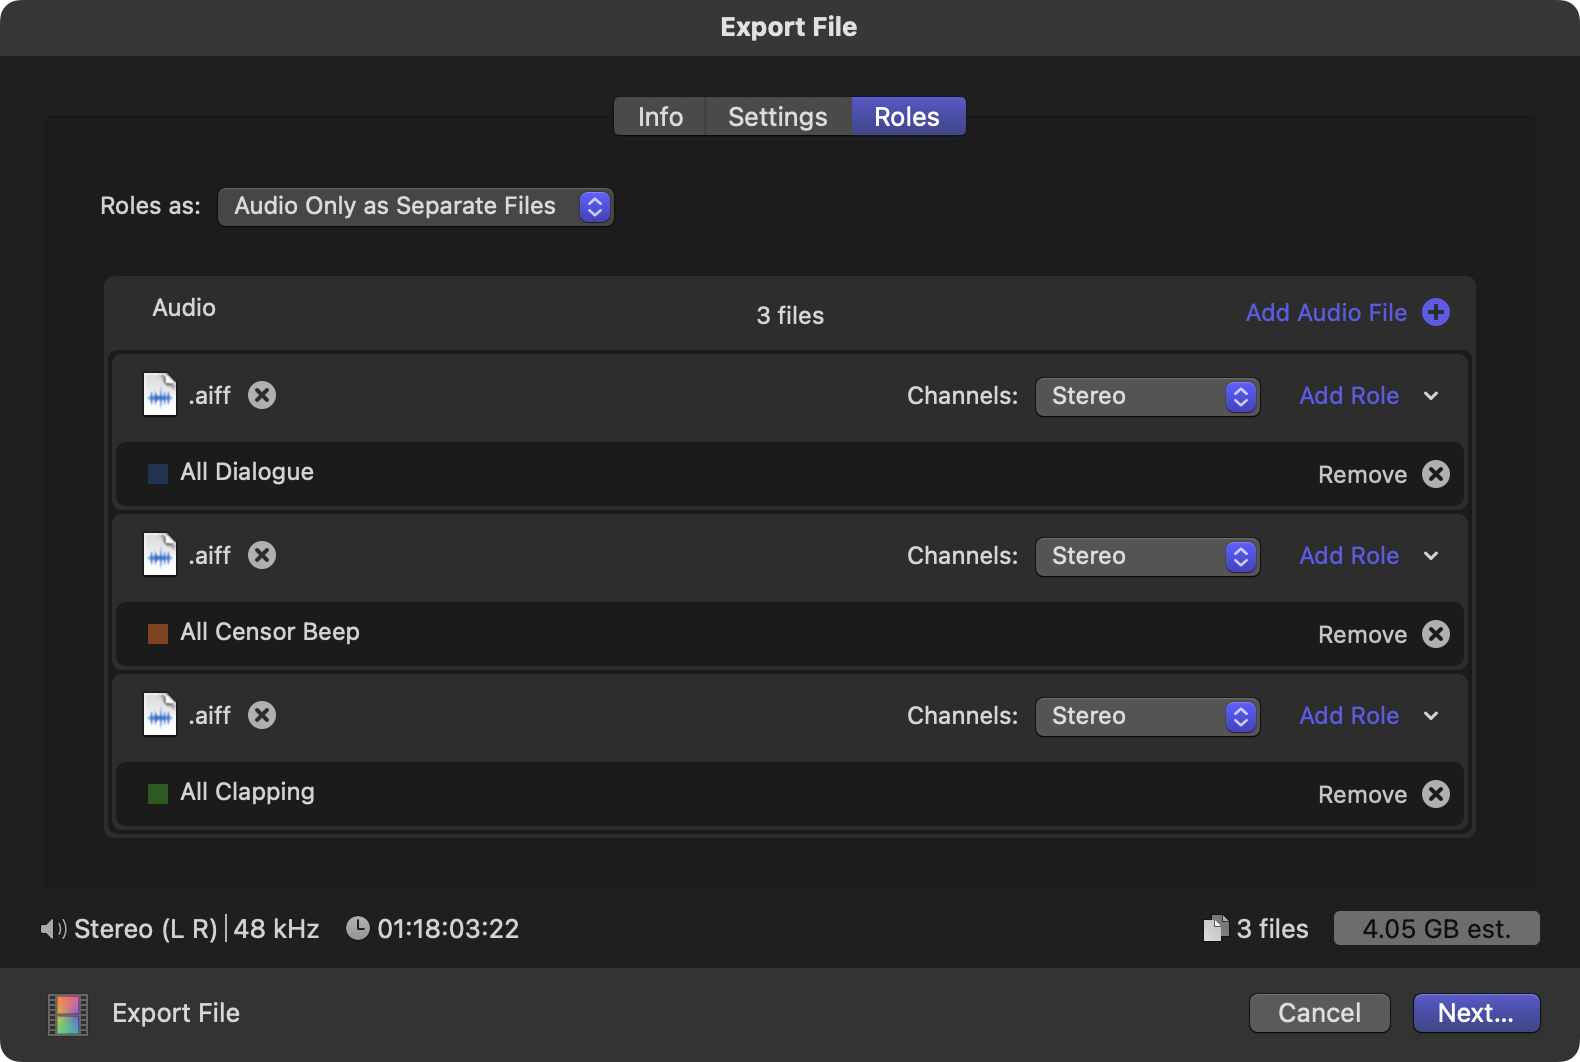Cancel the export dialog
1580x1062 pixels.
click(x=1319, y=1013)
